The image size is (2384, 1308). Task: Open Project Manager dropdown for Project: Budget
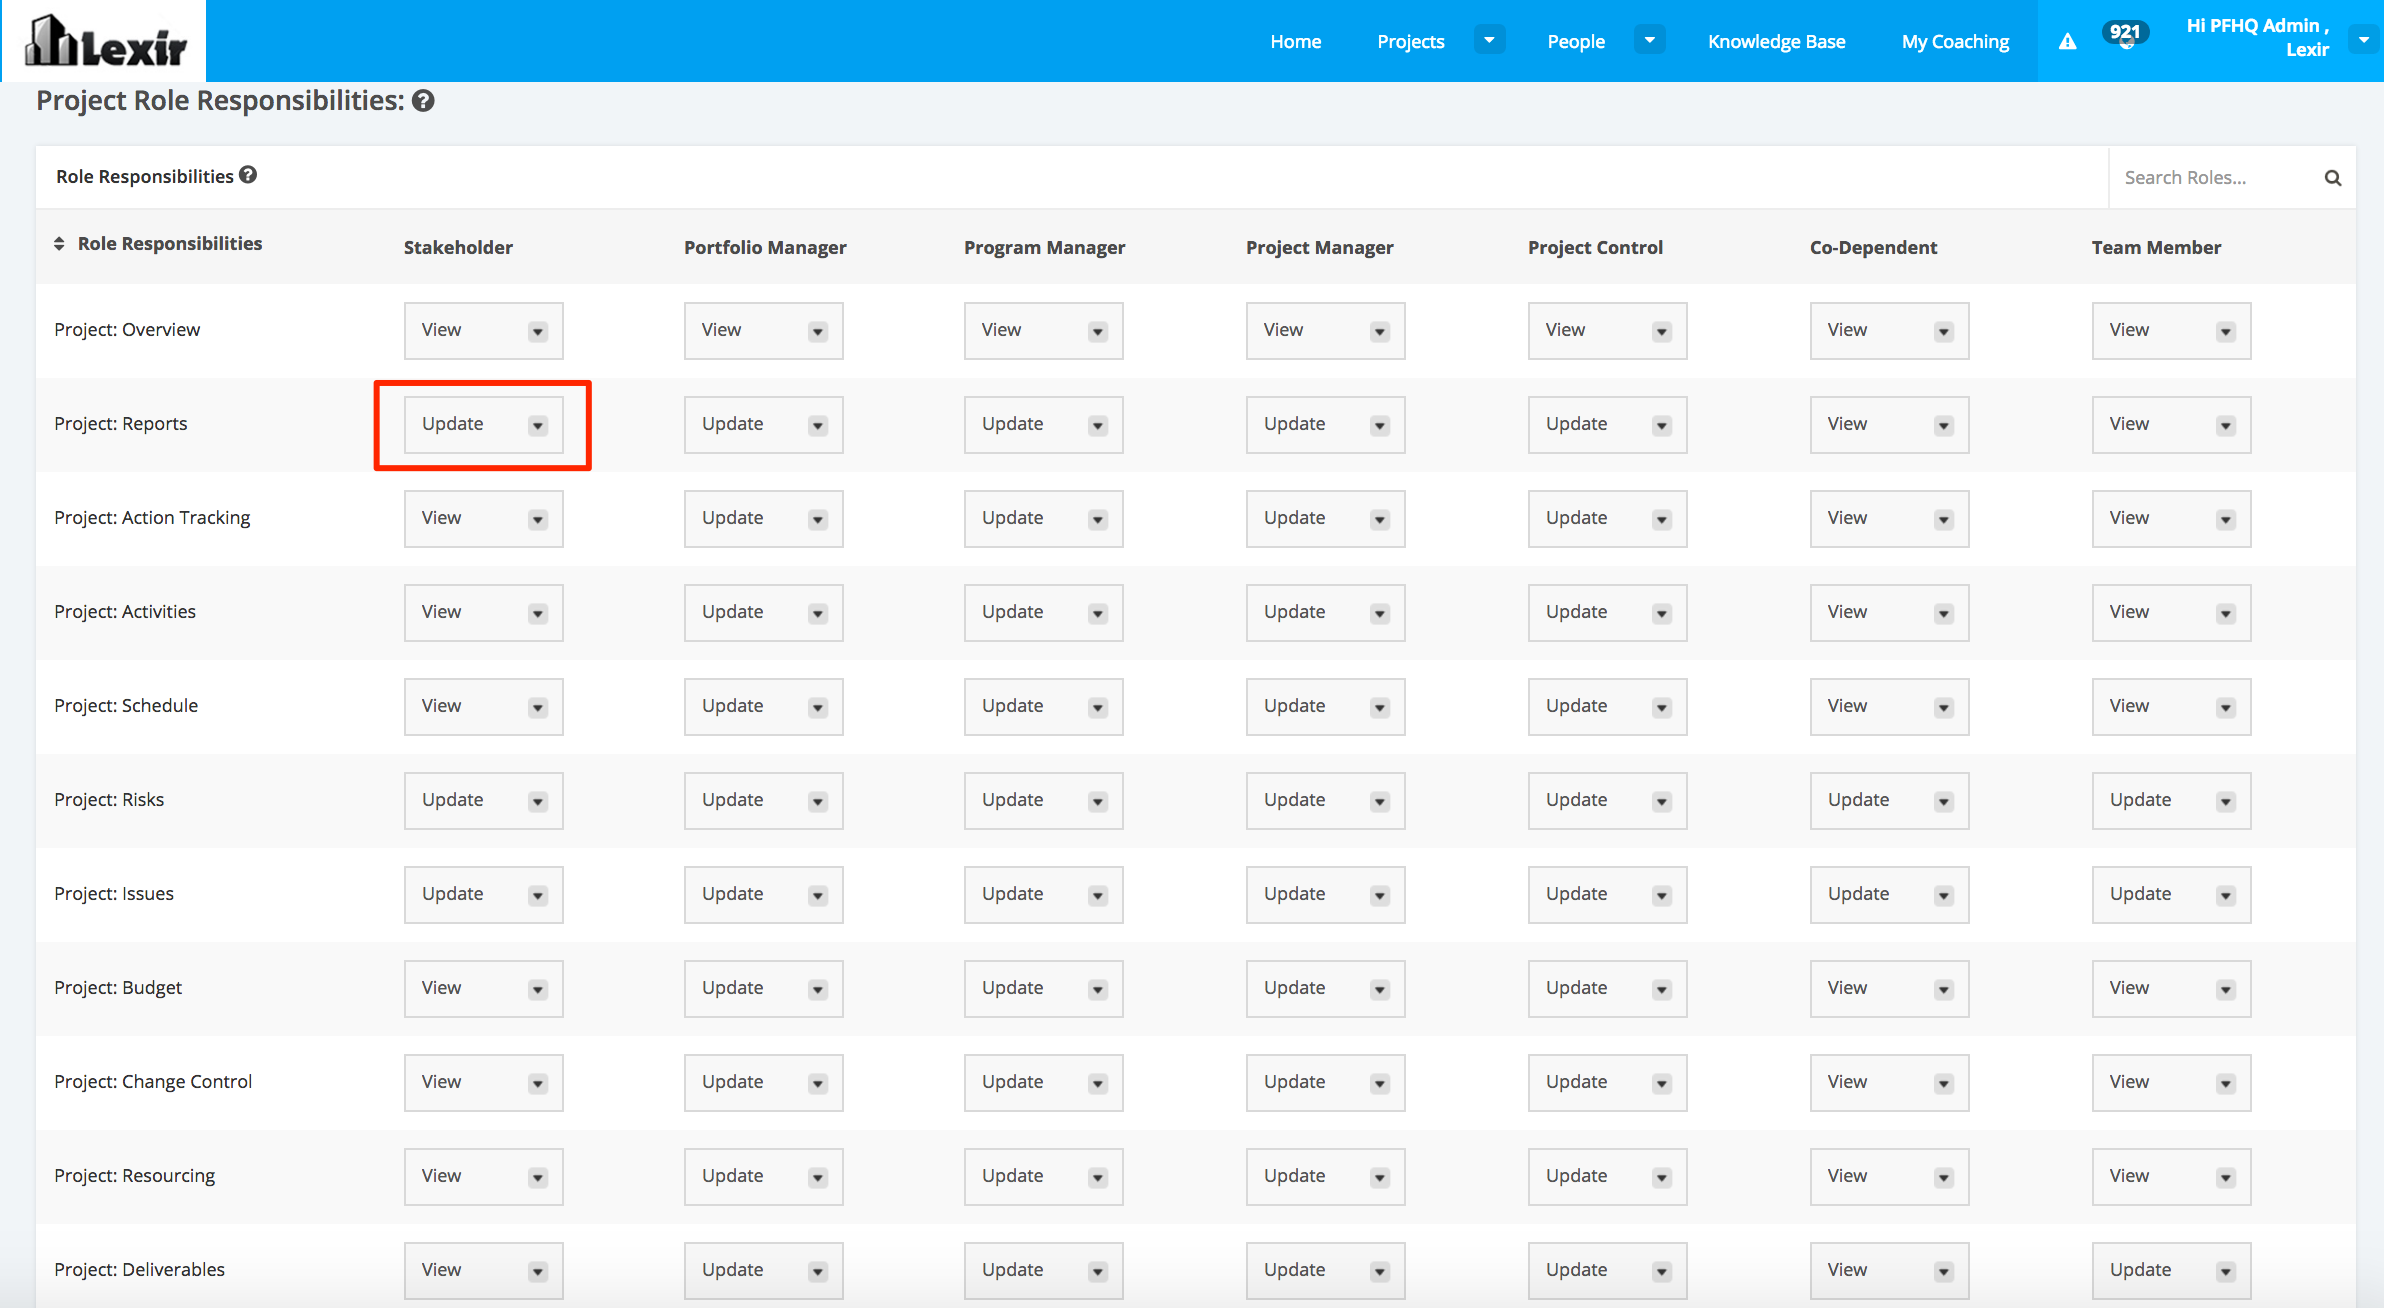pyautogui.click(x=1325, y=989)
